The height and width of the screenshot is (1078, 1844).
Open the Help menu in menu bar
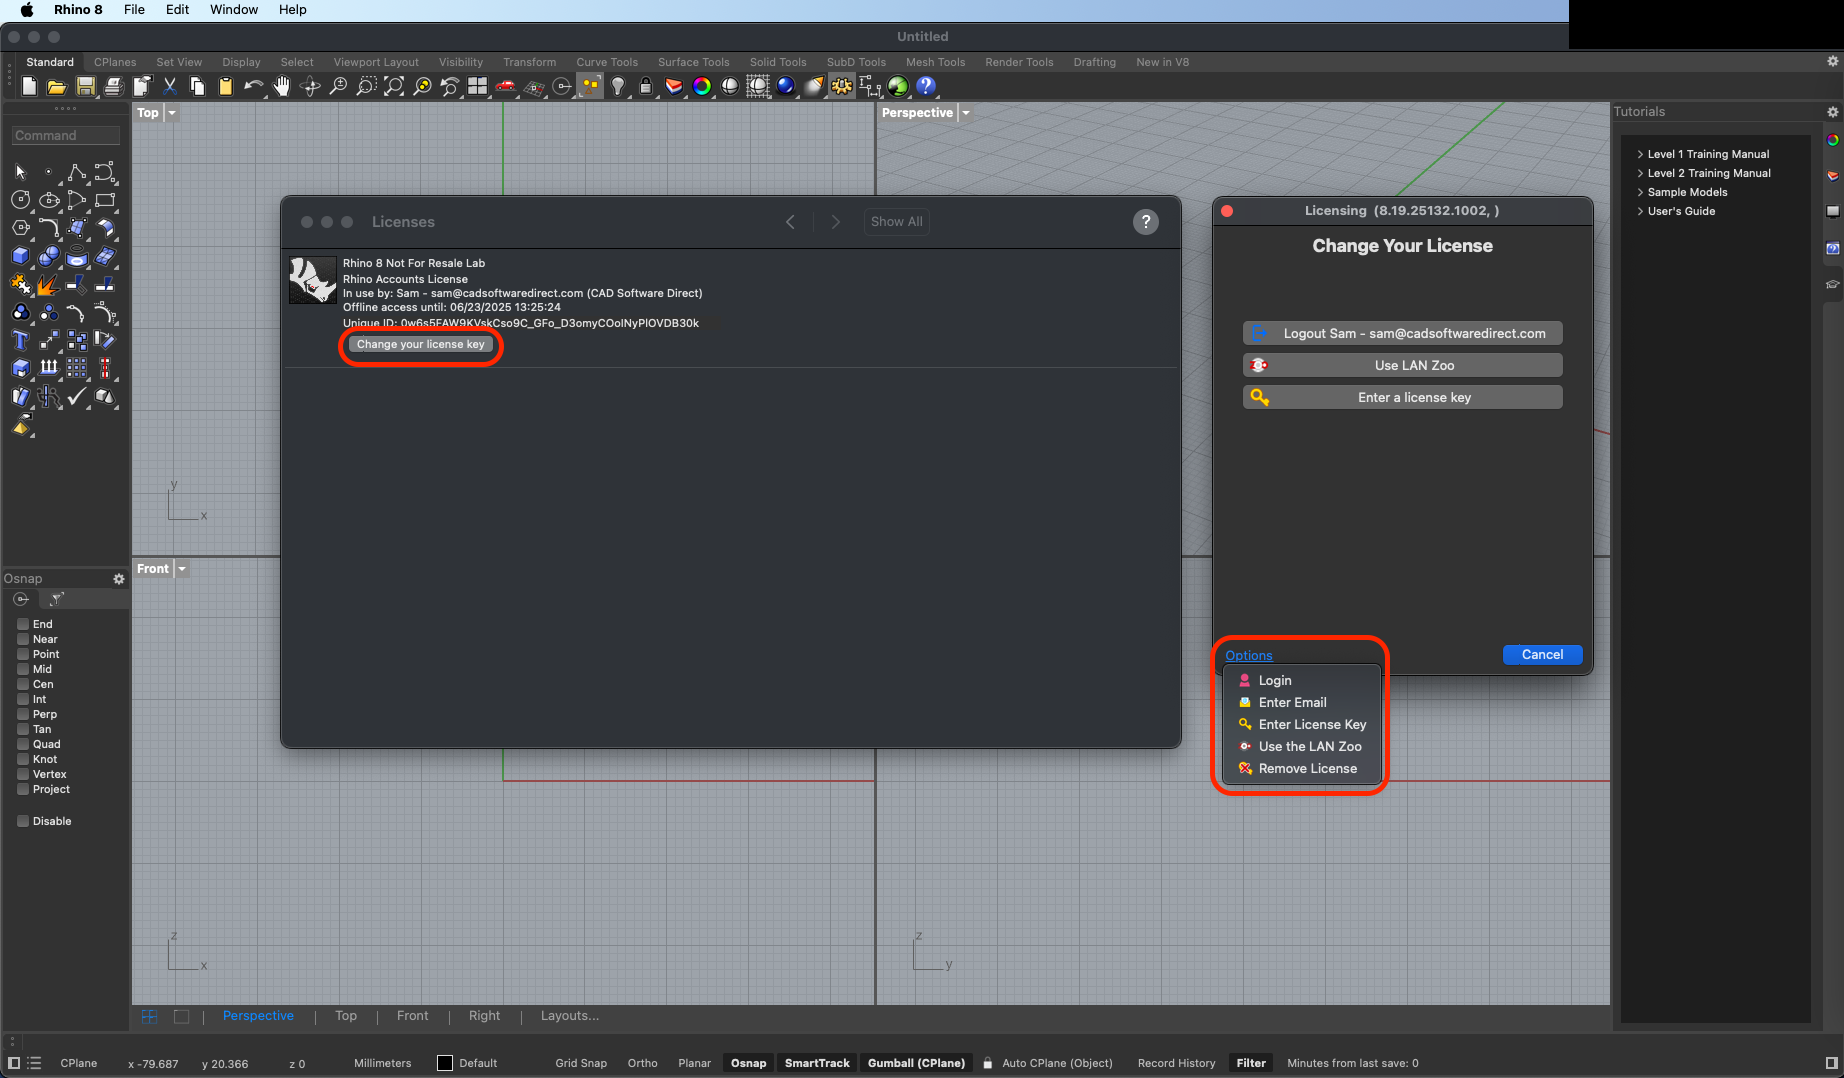[292, 9]
